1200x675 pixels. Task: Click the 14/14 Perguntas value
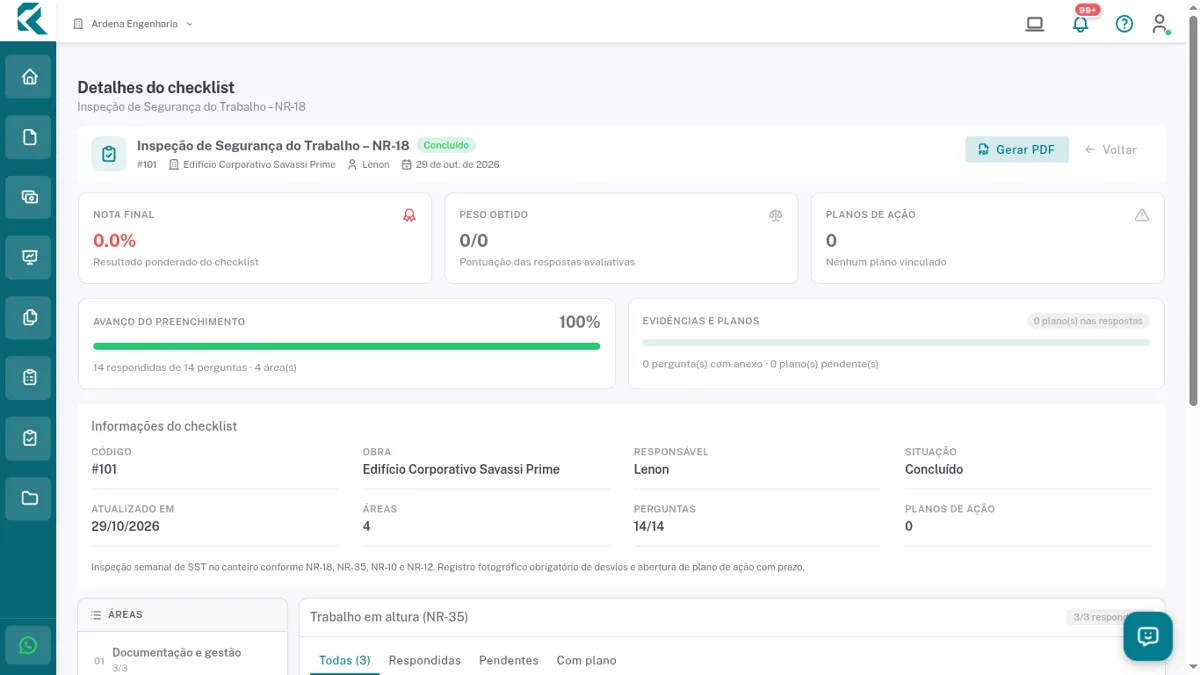coord(649,526)
